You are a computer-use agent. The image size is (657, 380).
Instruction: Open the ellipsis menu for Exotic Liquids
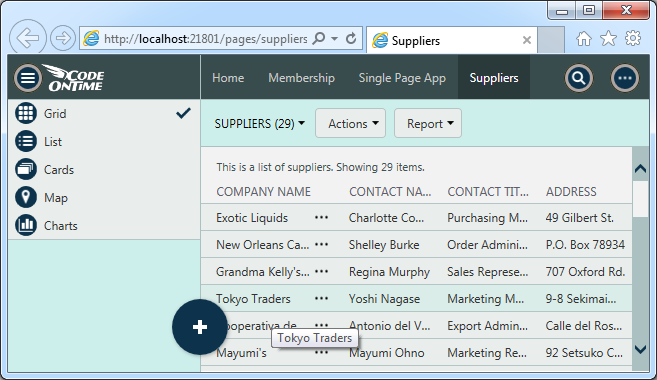click(x=321, y=218)
